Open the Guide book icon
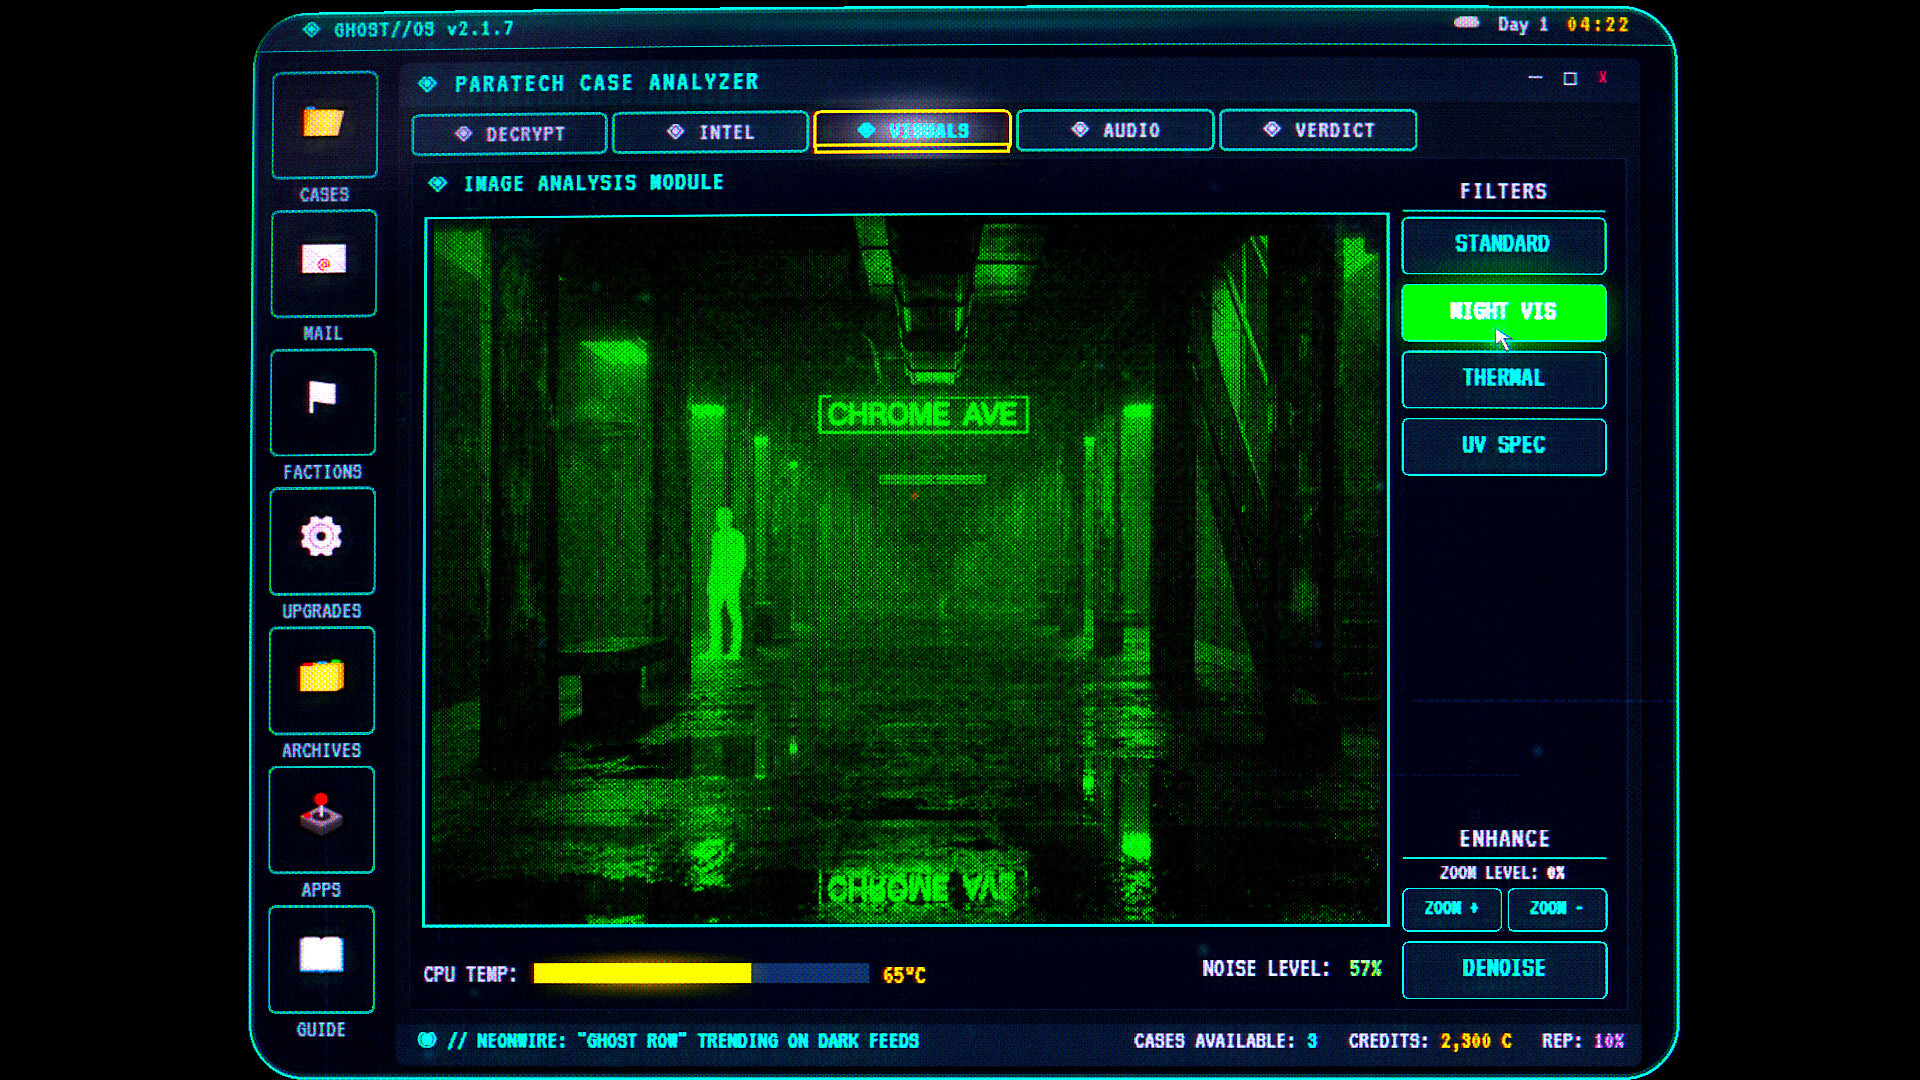 pyautogui.click(x=322, y=957)
